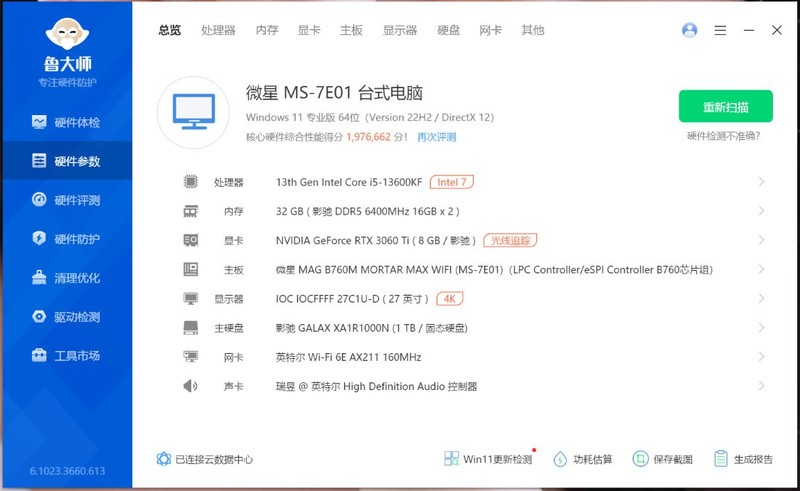
Task: Open 硬件防护 in the sidebar
Action: (x=66, y=238)
